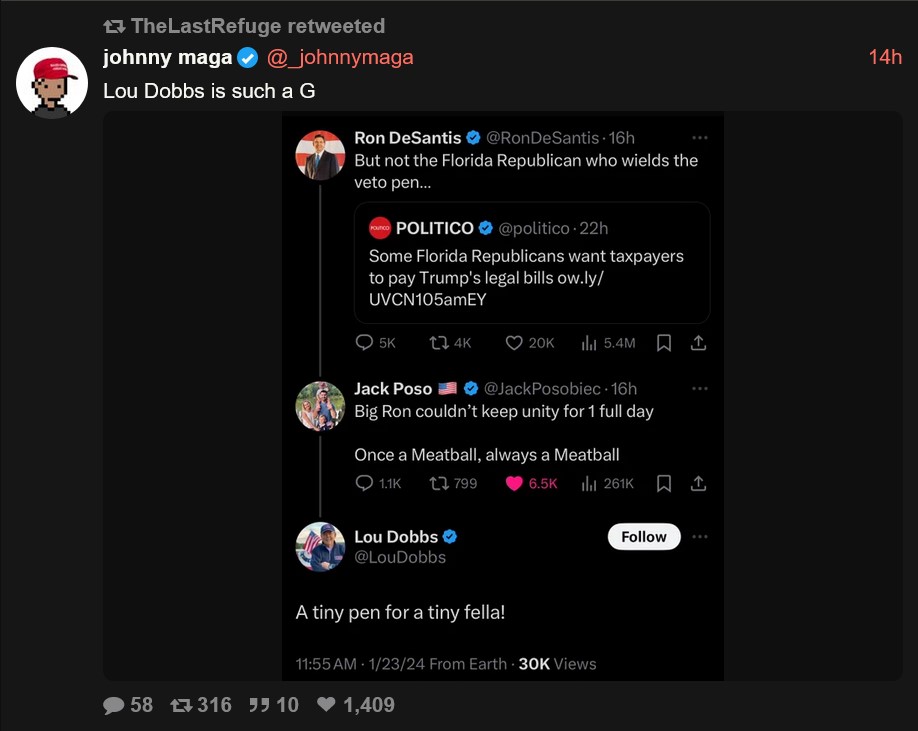Like the post with 1,409 hearts
Image resolution: width=918 pixels, height=731 pixels.
coord(326,705)
